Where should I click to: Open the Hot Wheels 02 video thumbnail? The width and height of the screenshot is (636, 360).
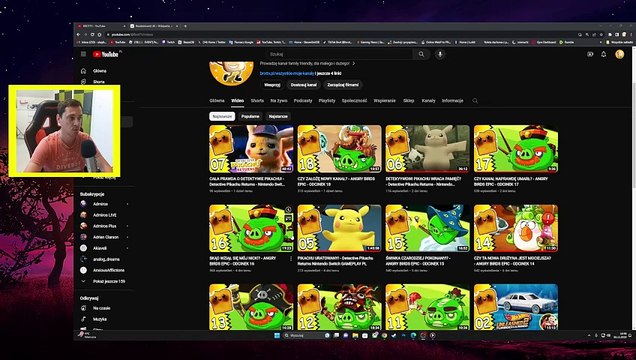516,307
